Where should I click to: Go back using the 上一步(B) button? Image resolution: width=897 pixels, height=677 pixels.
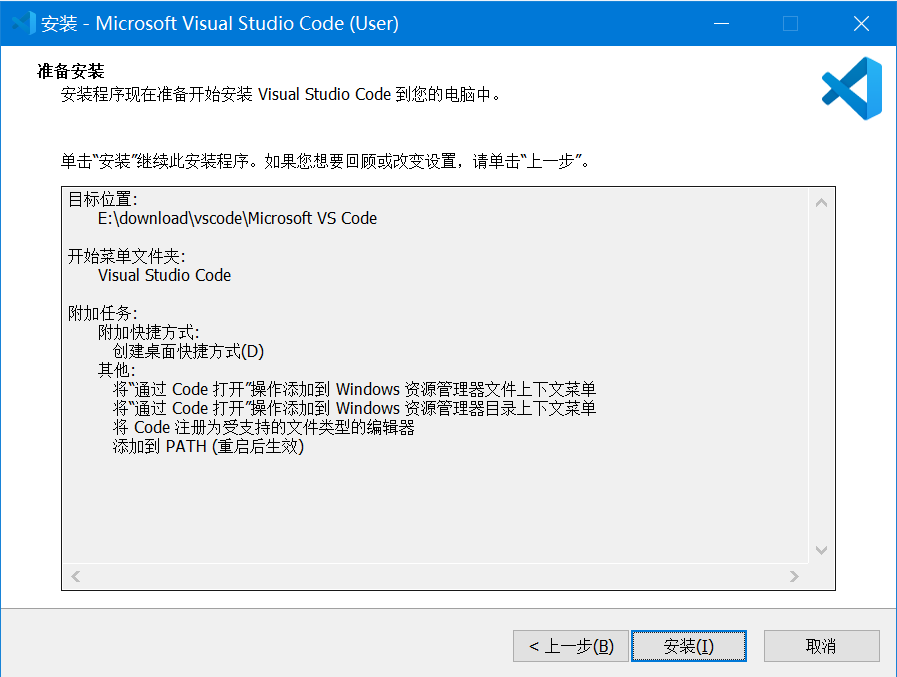pos(570,646)
